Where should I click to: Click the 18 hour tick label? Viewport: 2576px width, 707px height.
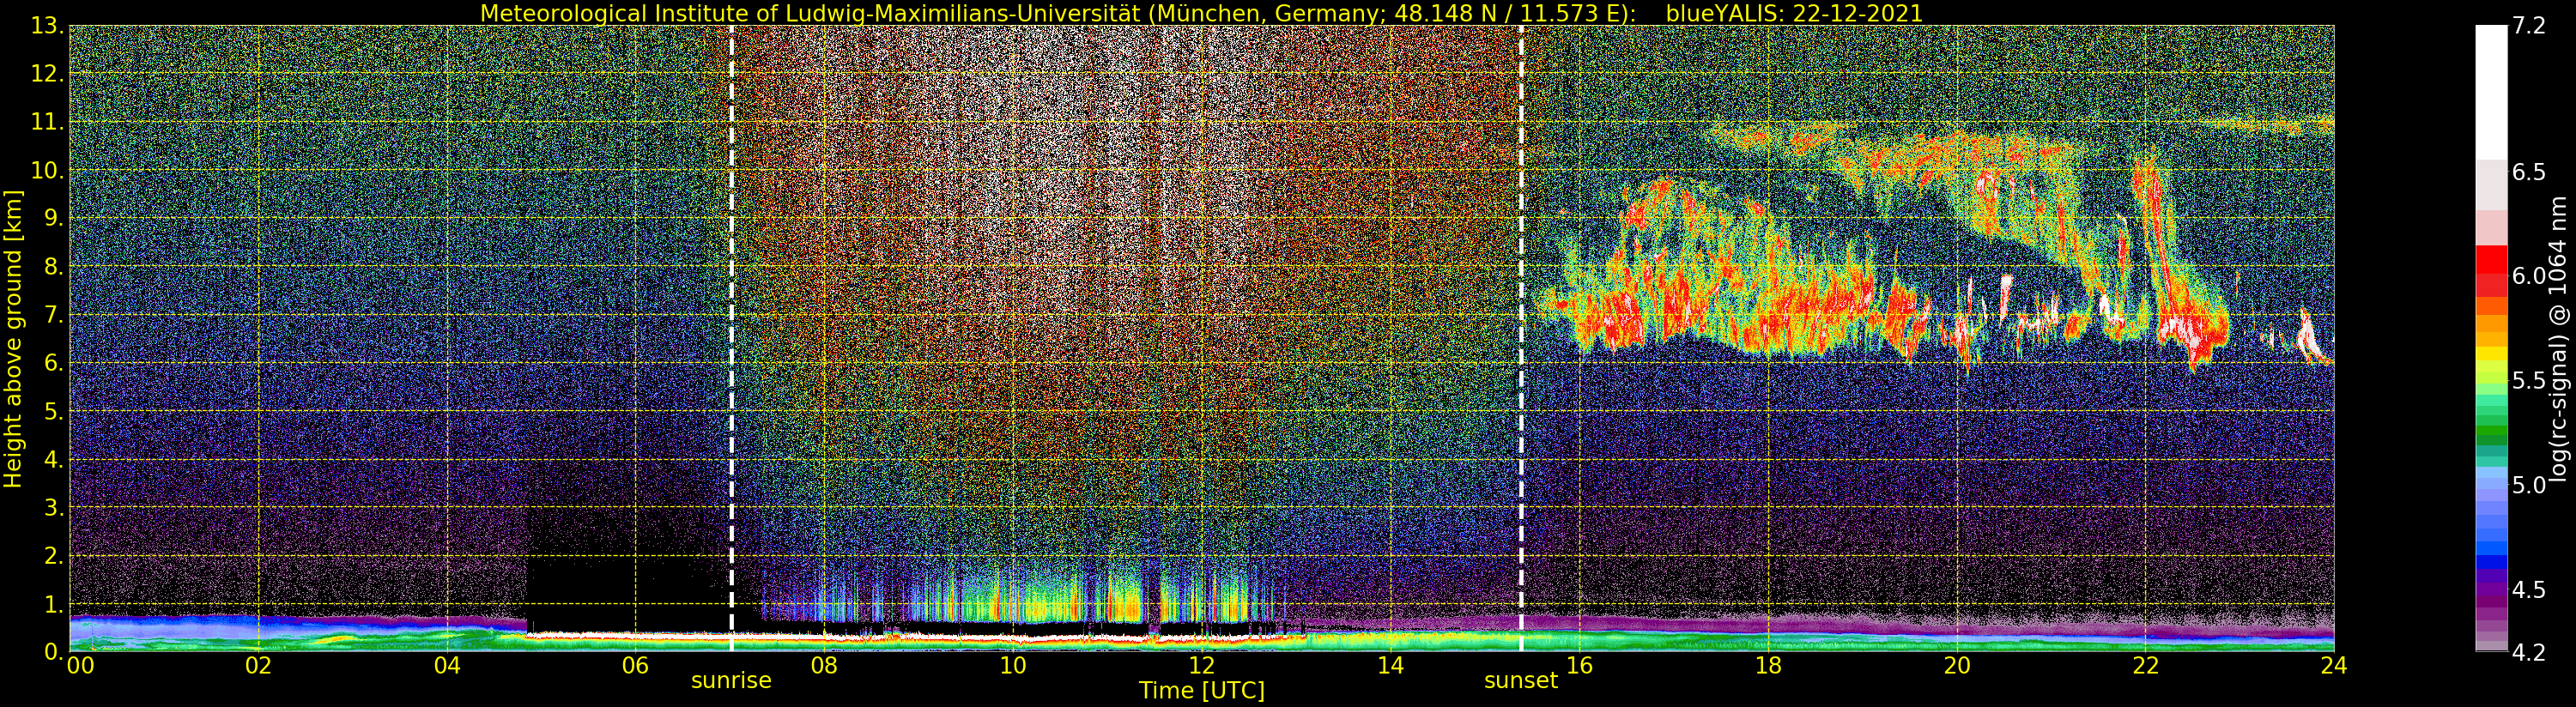(1767, 665)
